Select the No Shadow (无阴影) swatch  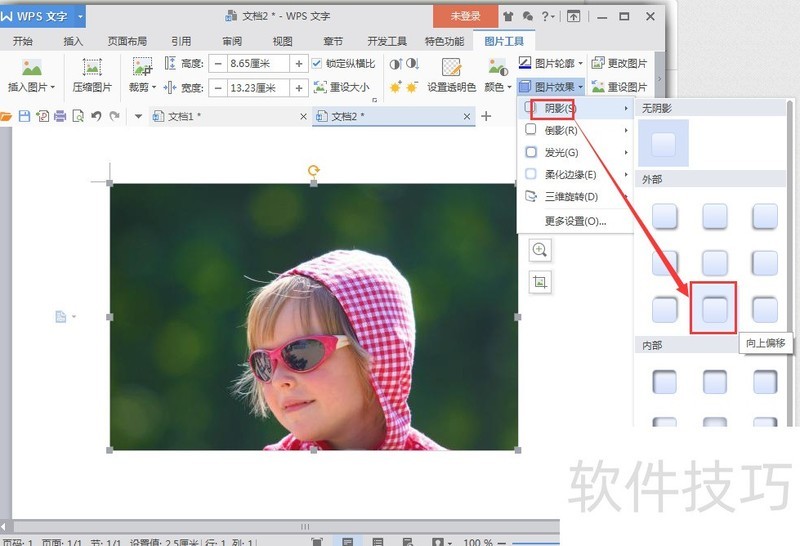[664, 144]
